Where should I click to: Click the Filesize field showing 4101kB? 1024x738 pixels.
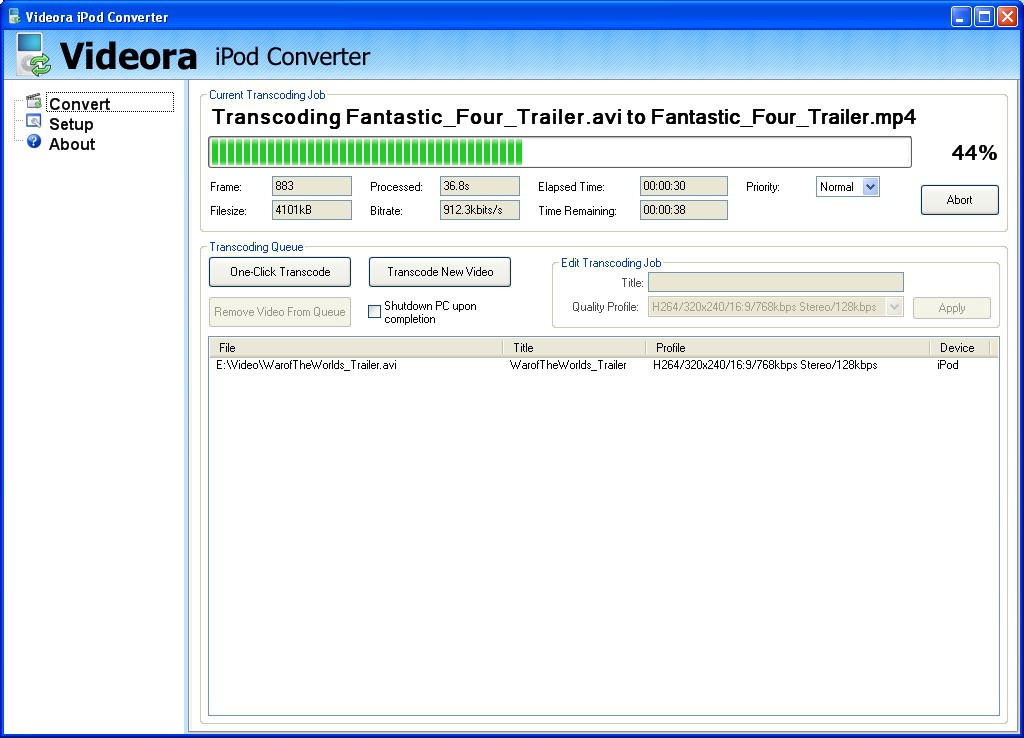click(x=312, y=210)
